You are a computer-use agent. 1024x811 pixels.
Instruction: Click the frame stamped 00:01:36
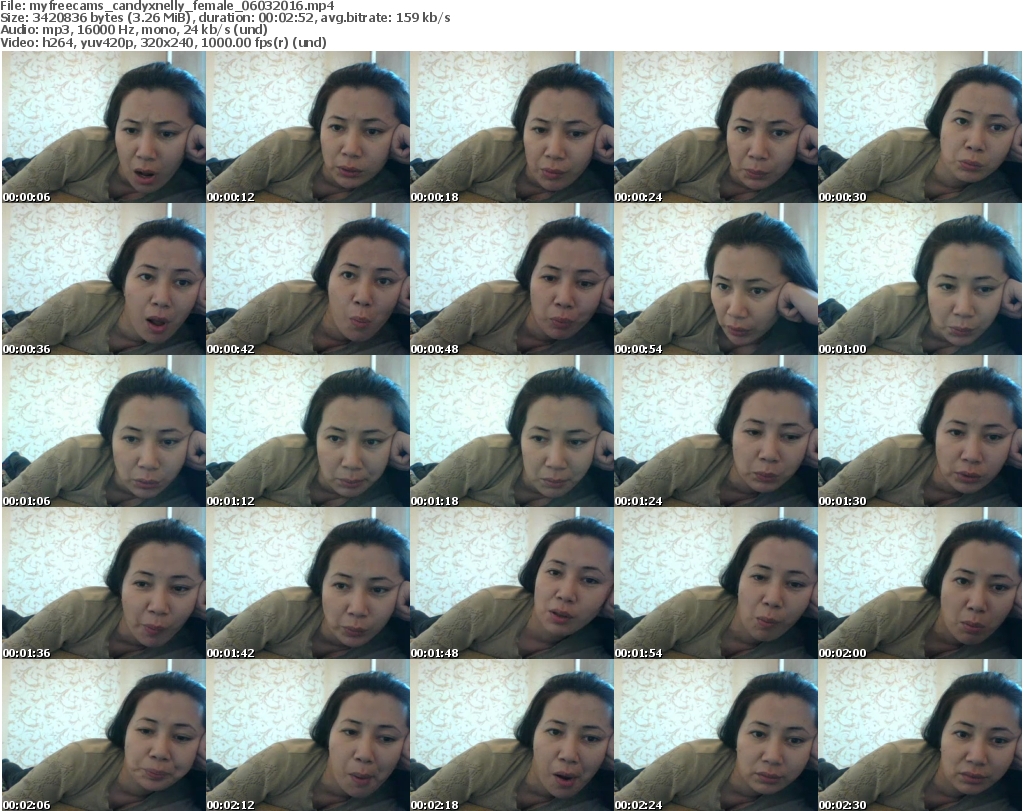pos(103,584)
